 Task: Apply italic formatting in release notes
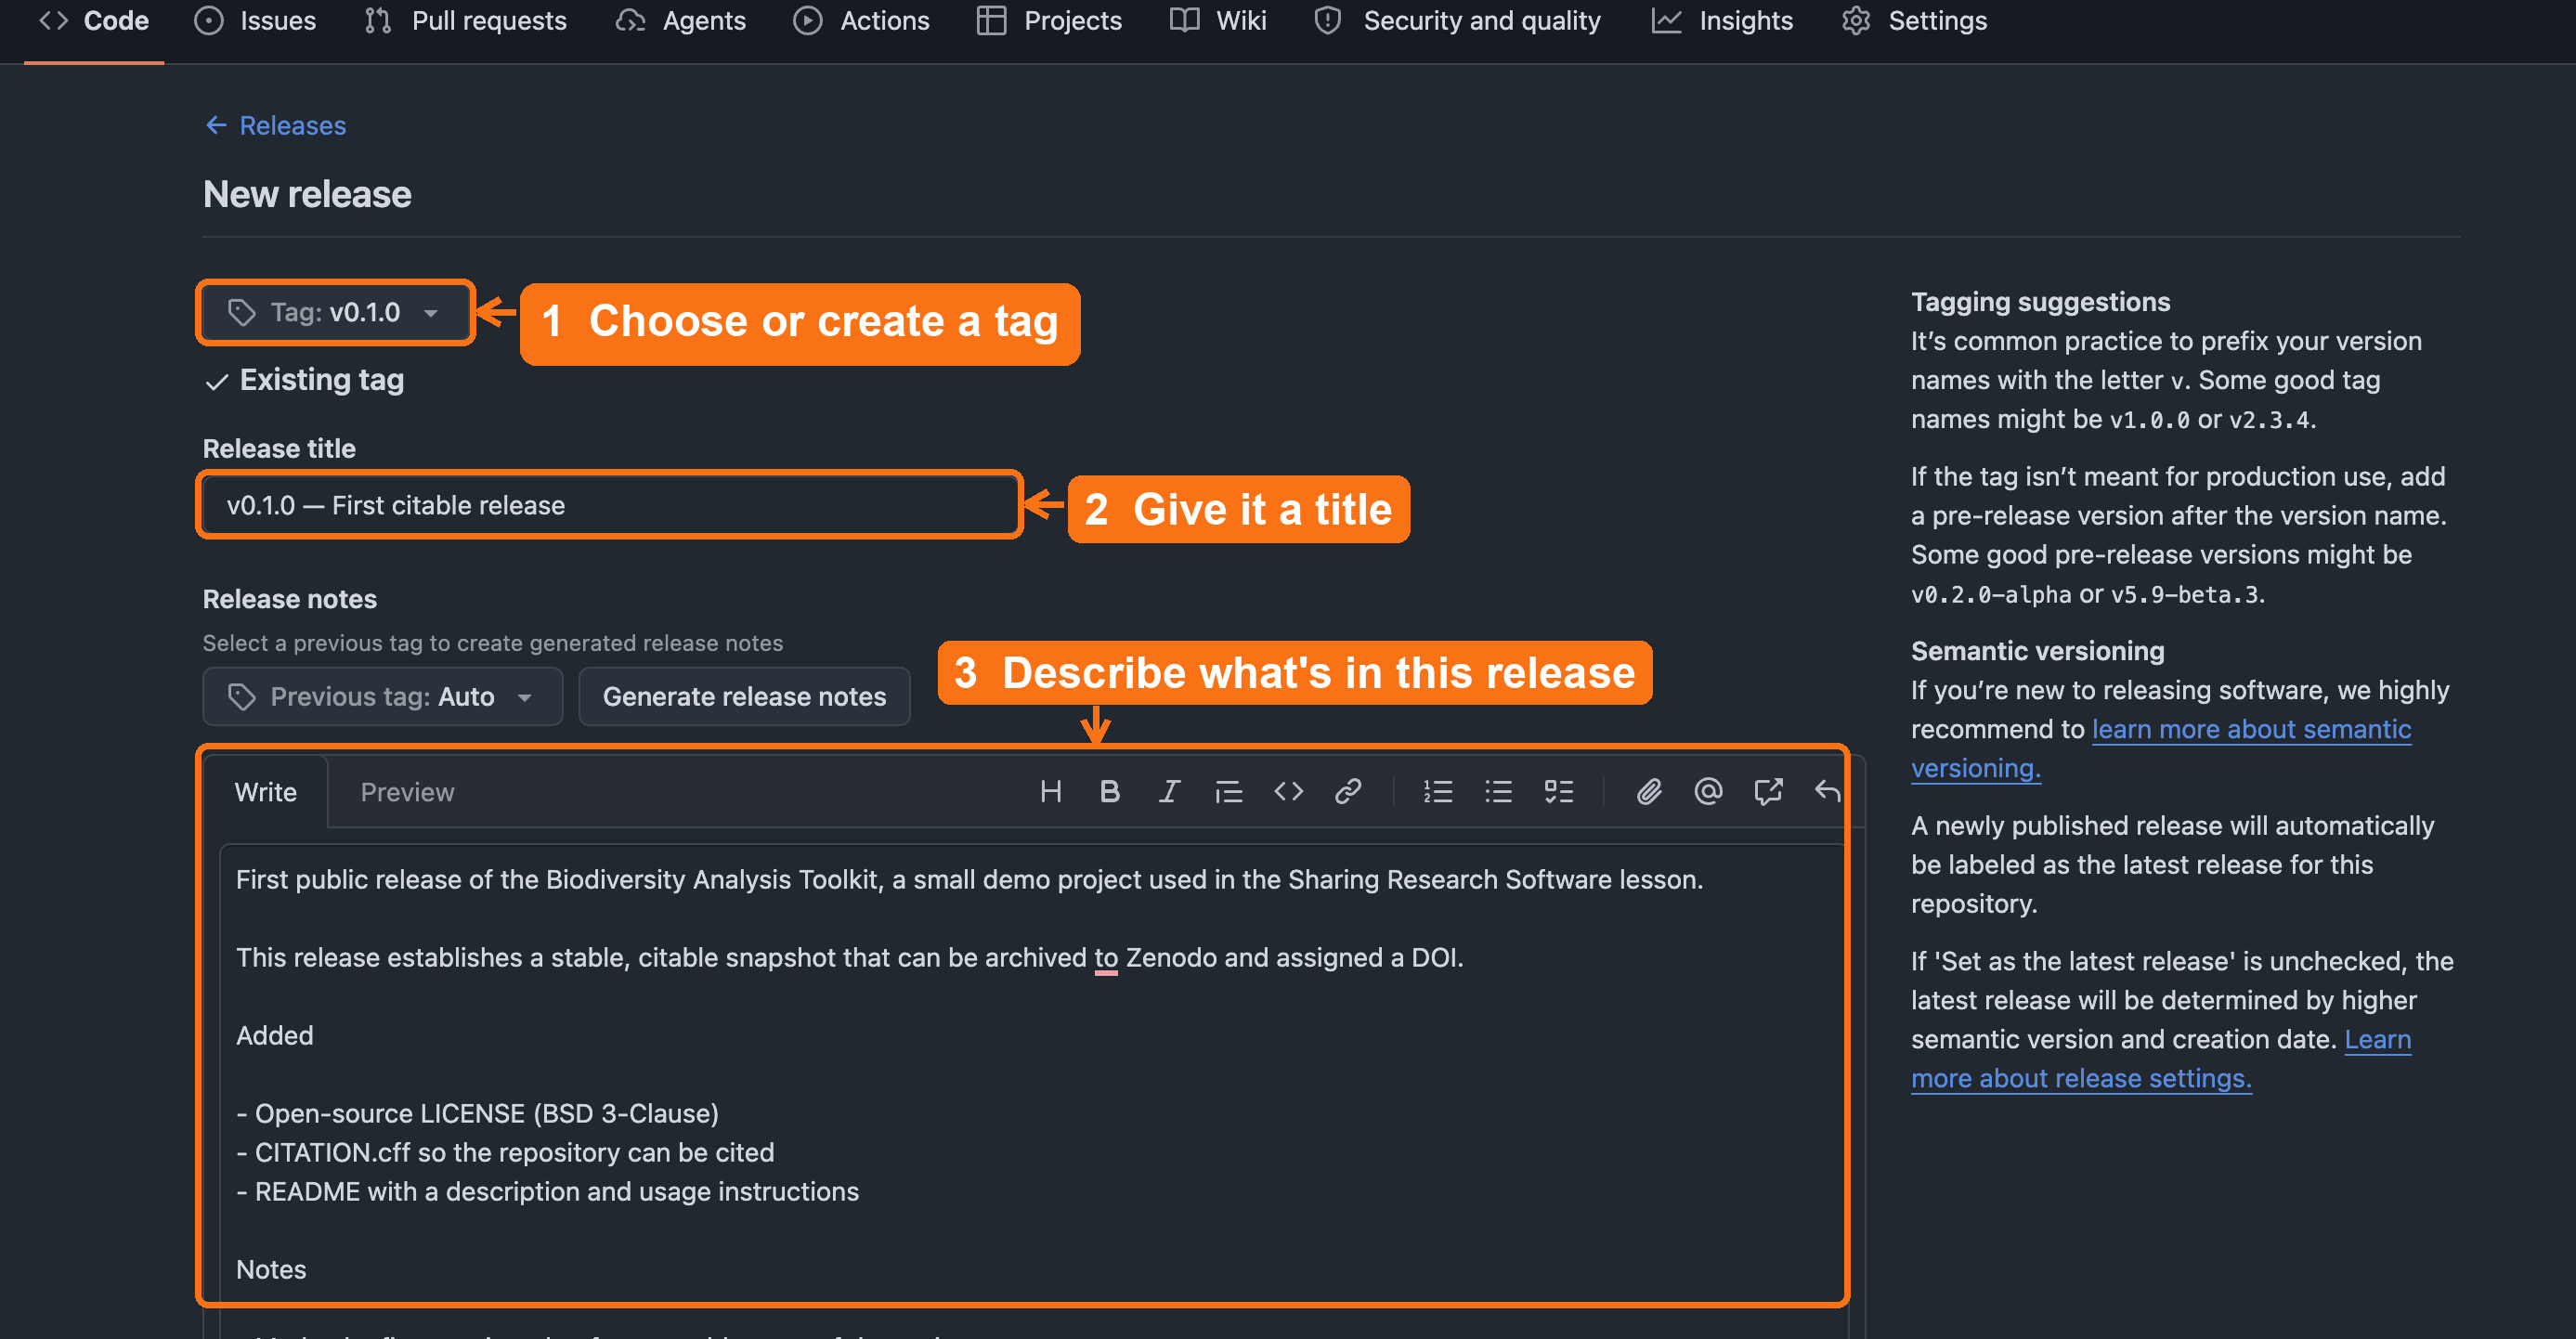(x=1169, y=792)
